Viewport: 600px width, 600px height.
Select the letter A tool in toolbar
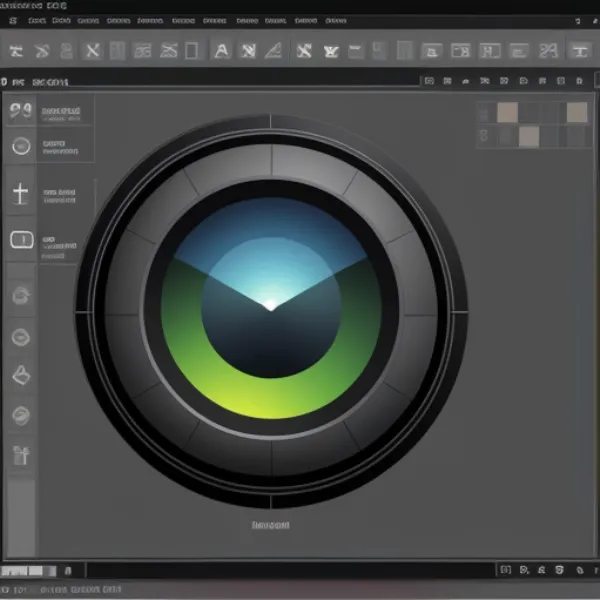pyautogui.click(x=222, y=51)
